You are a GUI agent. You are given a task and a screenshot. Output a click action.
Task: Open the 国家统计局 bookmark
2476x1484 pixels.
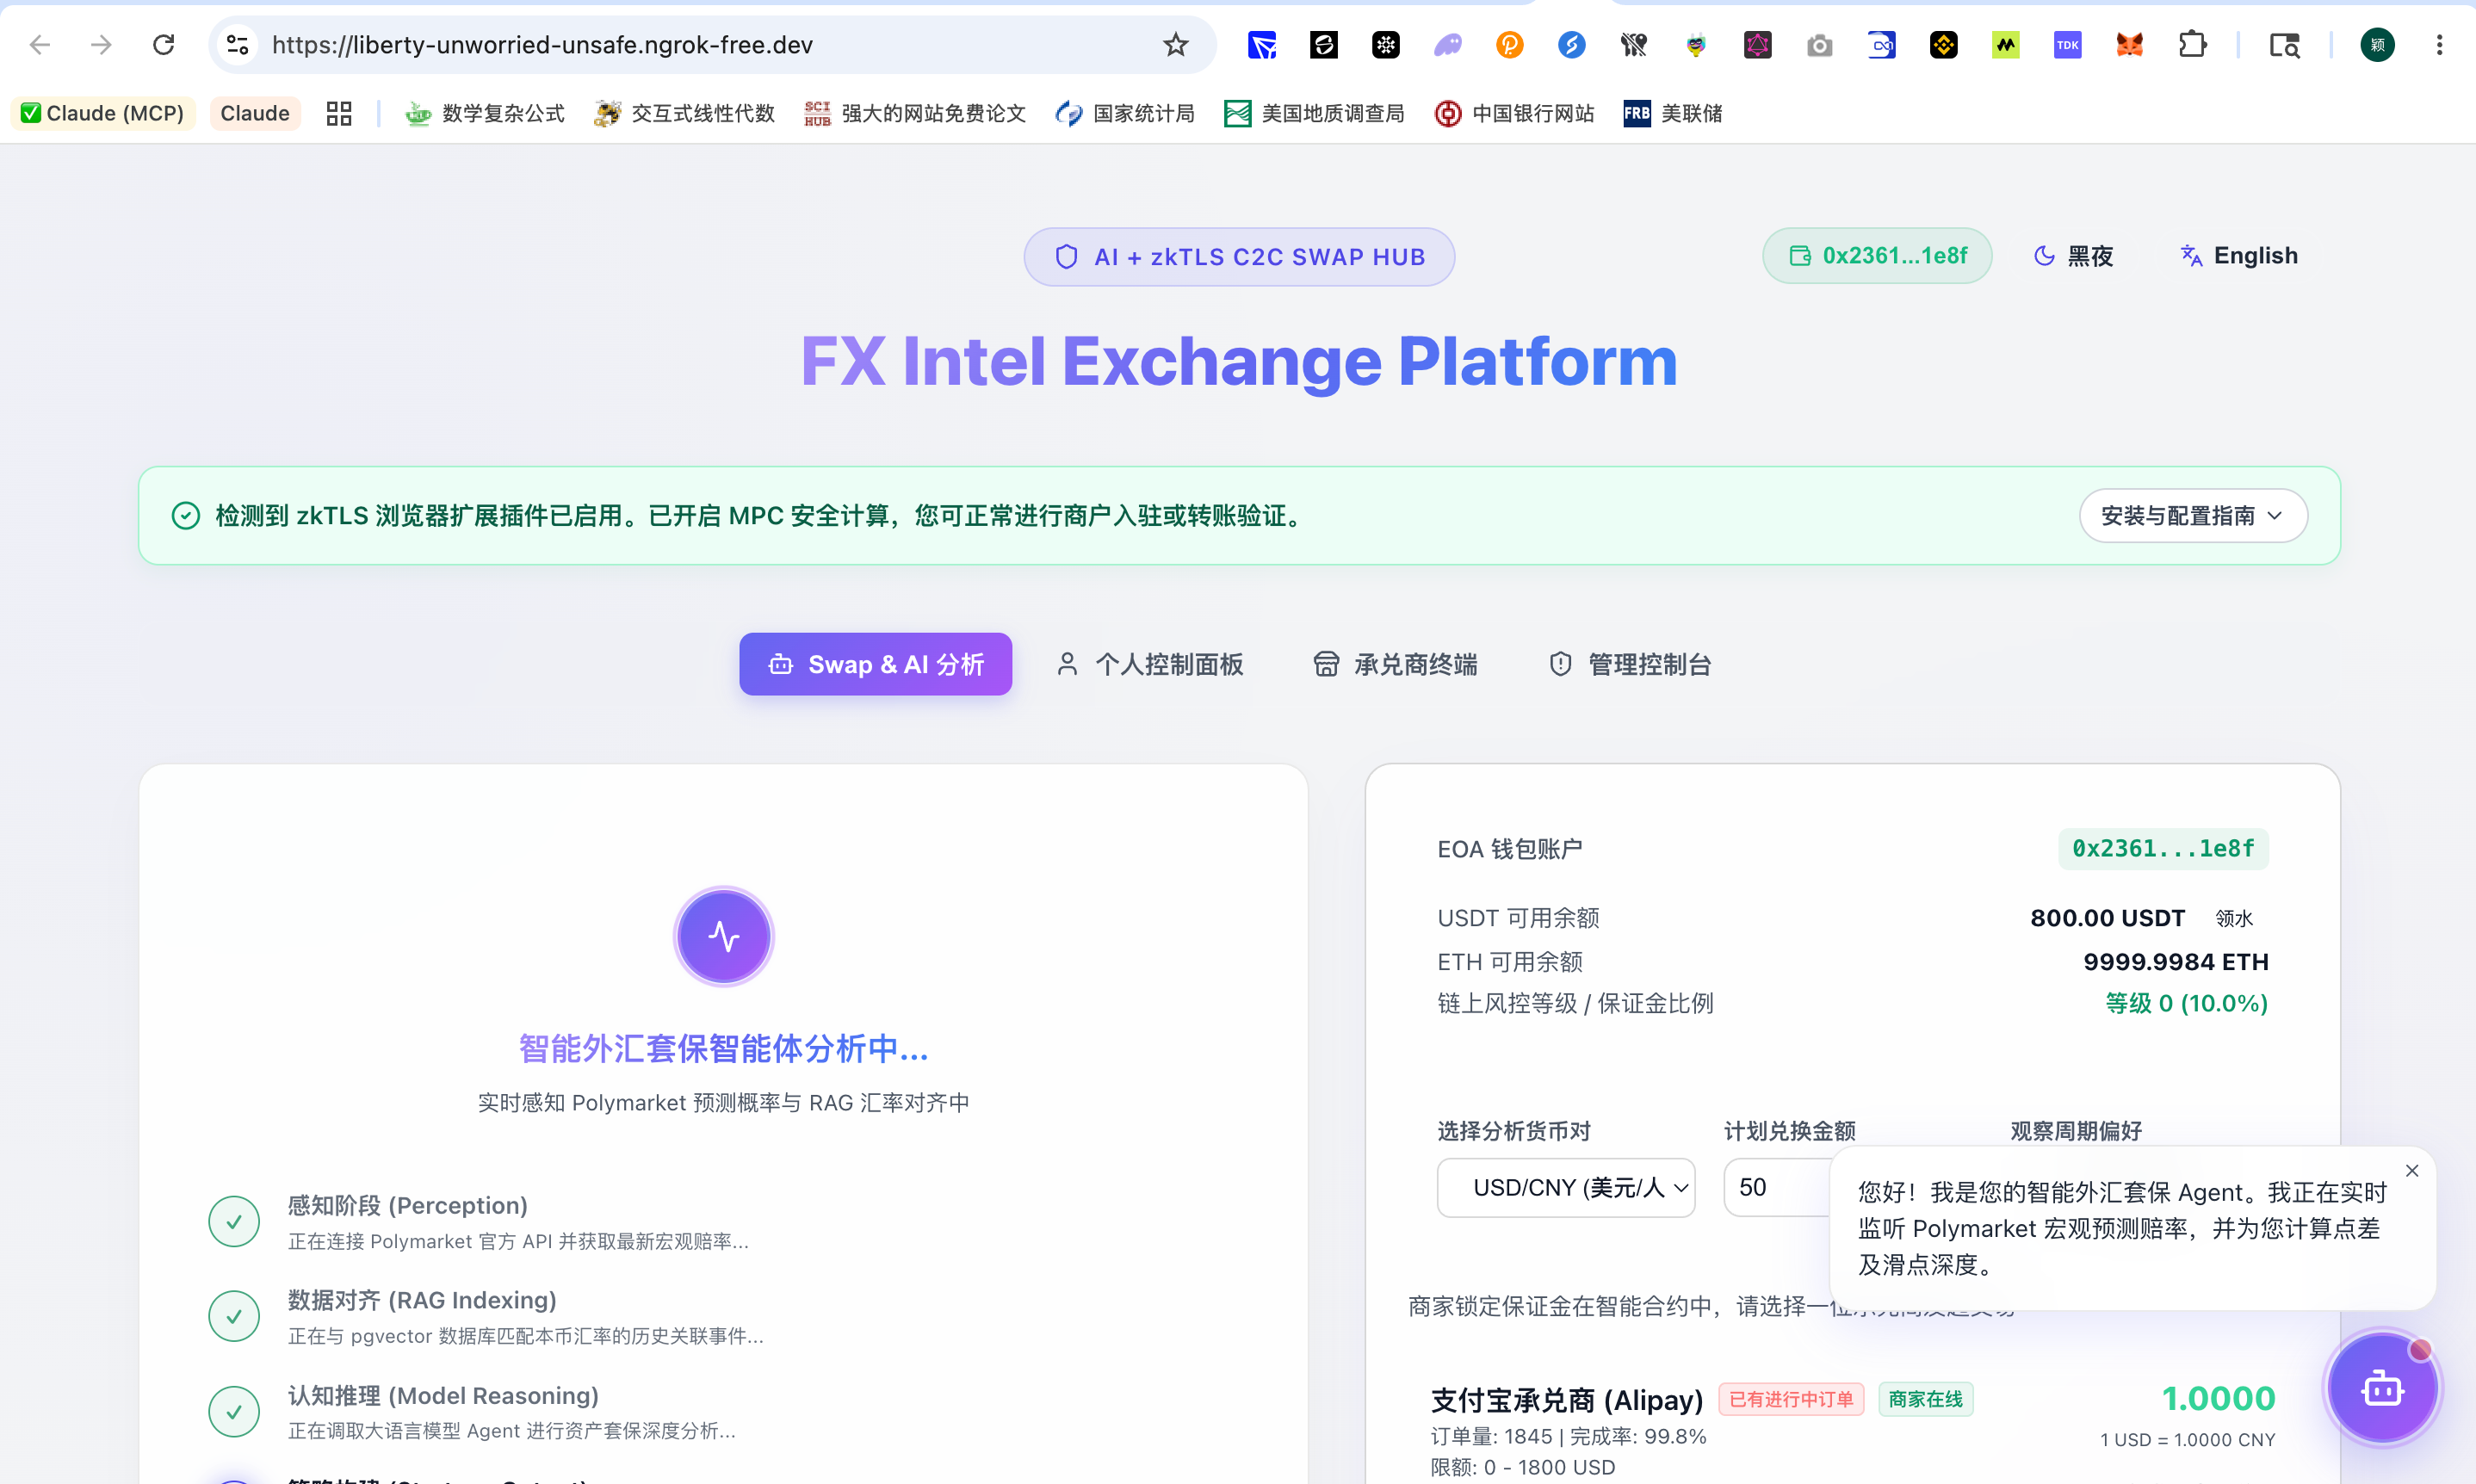tap(1125, 113)
